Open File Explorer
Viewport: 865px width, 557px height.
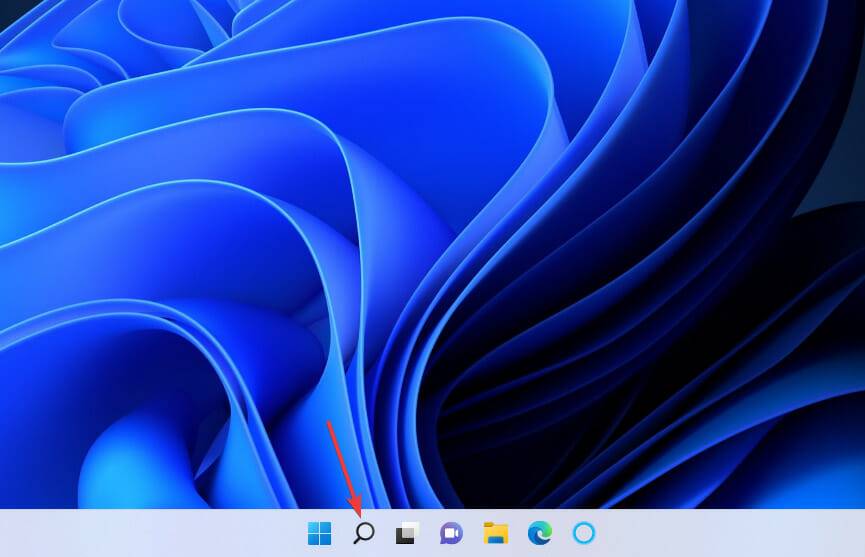pos(495,533)
